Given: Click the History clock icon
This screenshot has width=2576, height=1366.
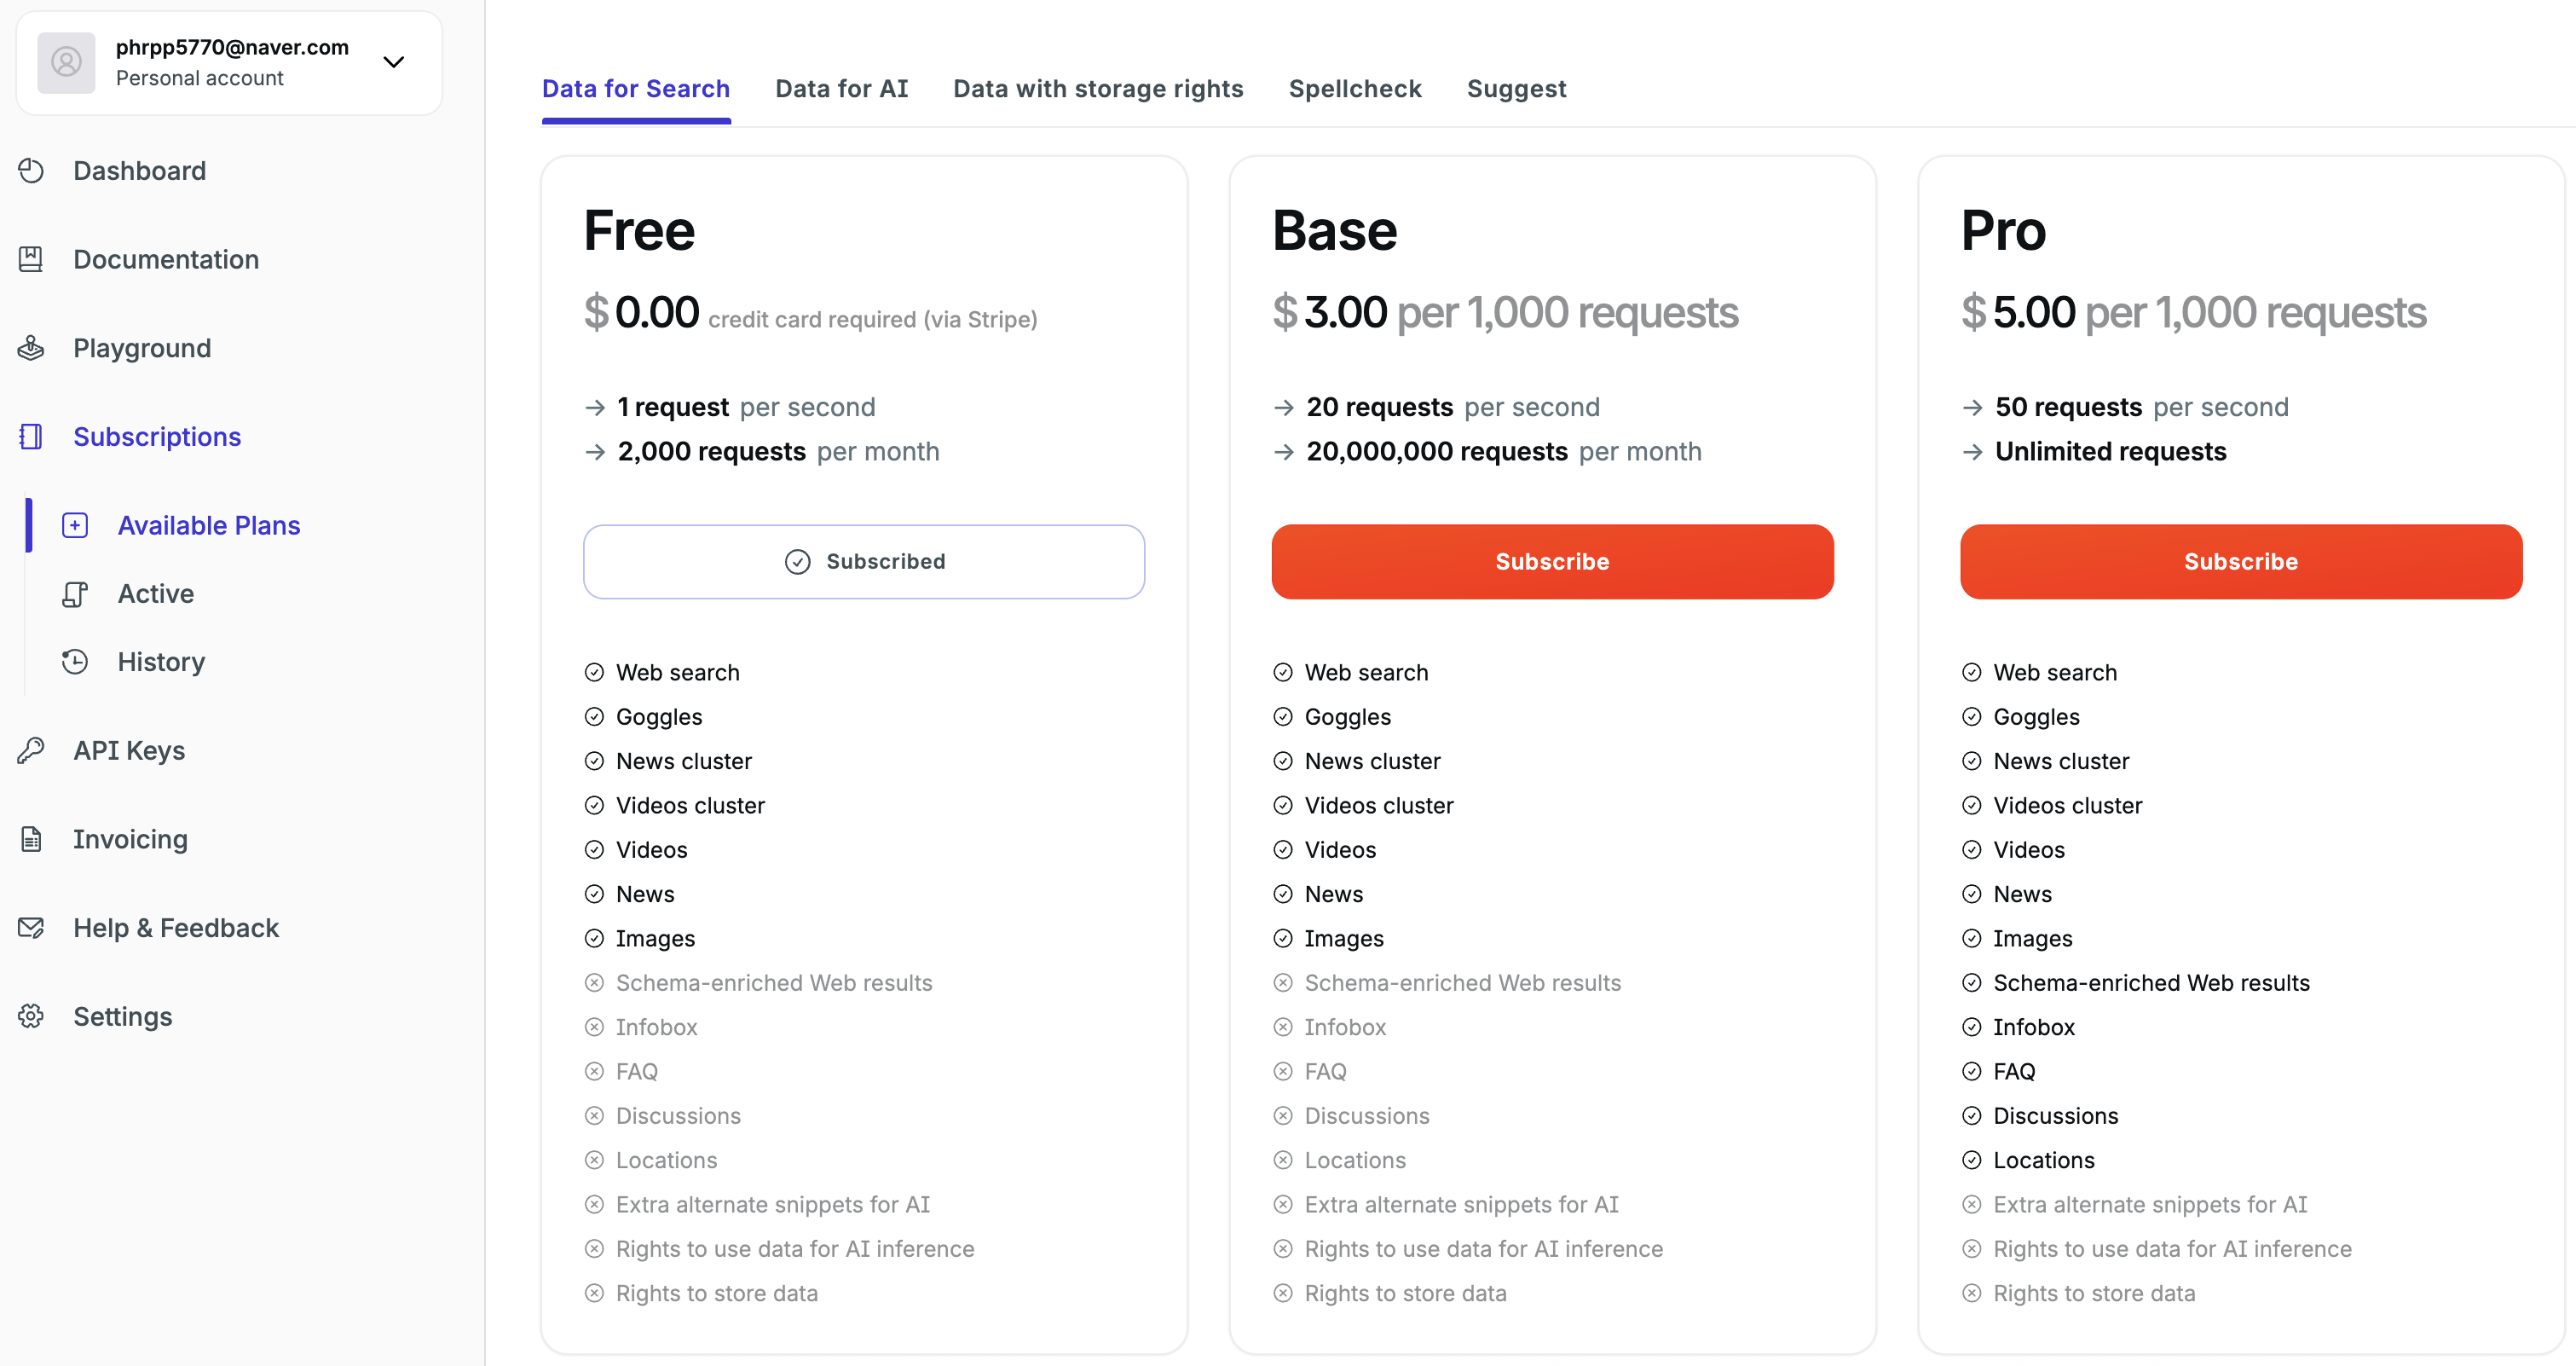Looking at the screenshot, I should point(75,662).
